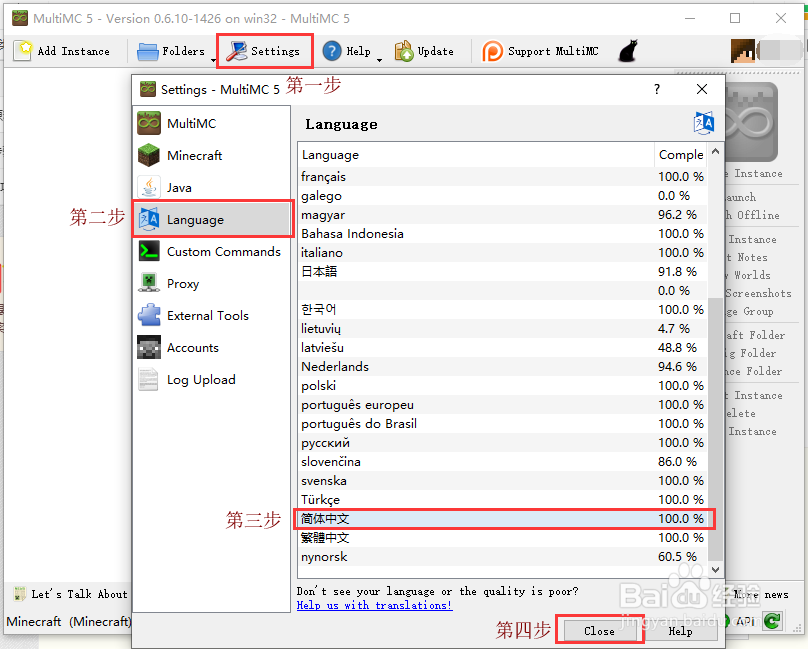Viewport: 808px width, 649px height.
Task: Open the Accounts settings page
Action: (211, 347)
